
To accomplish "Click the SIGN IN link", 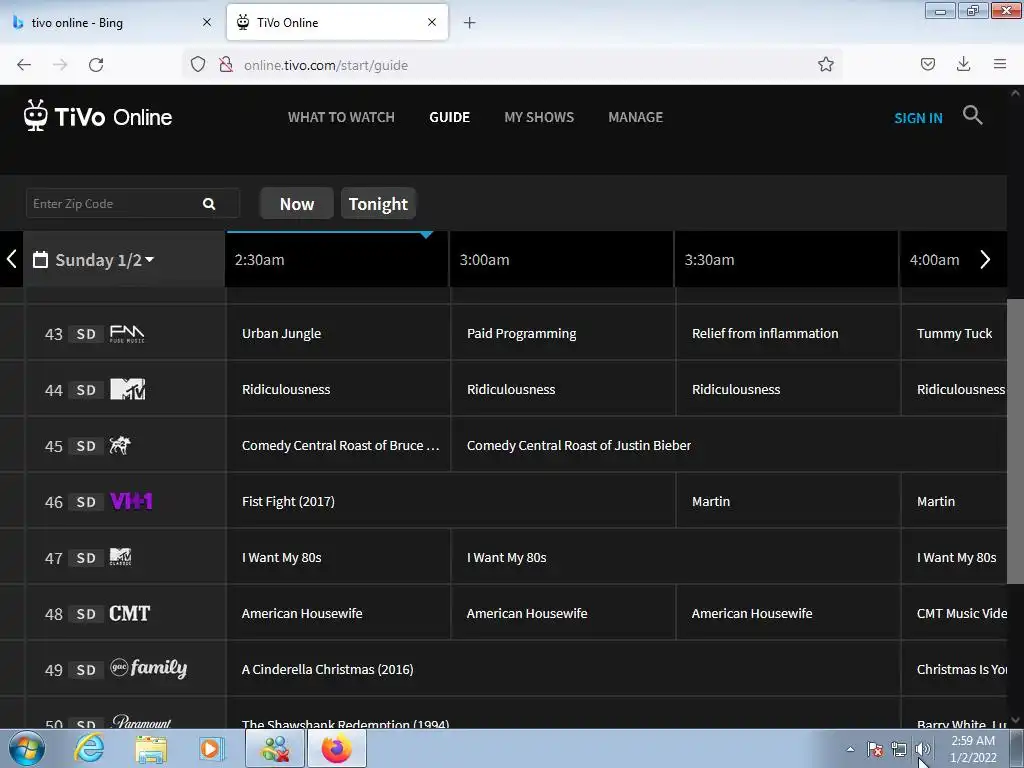I will [918, 118].
